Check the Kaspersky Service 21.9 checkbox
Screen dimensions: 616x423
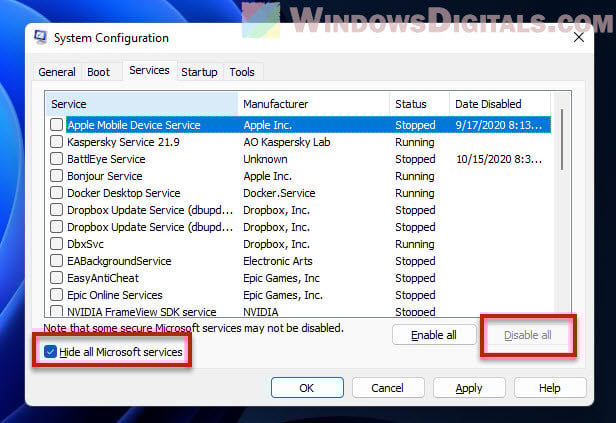57,142
